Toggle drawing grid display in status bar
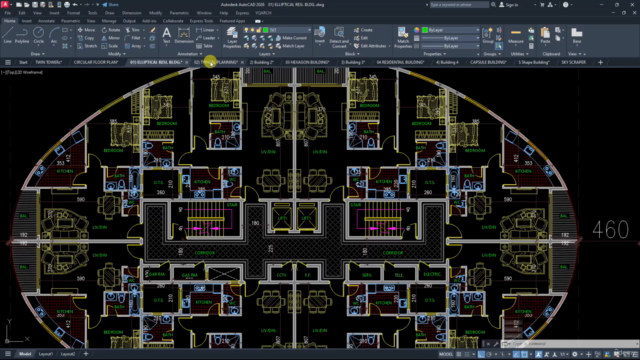Viewport: 640px width, 360px height. [x=459, y=354]
